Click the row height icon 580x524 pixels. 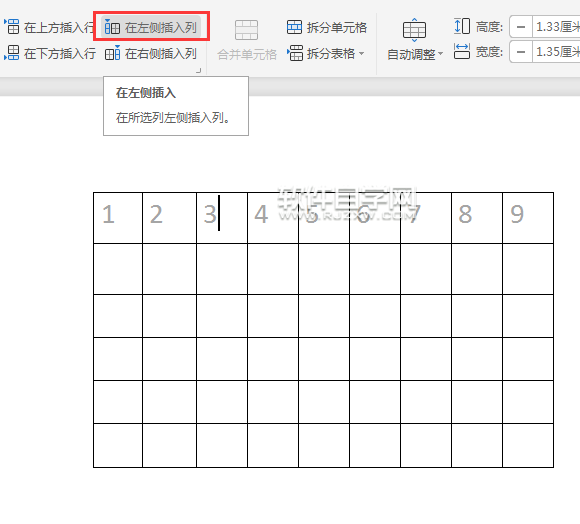pyautogui.click(x=462, y=26)
